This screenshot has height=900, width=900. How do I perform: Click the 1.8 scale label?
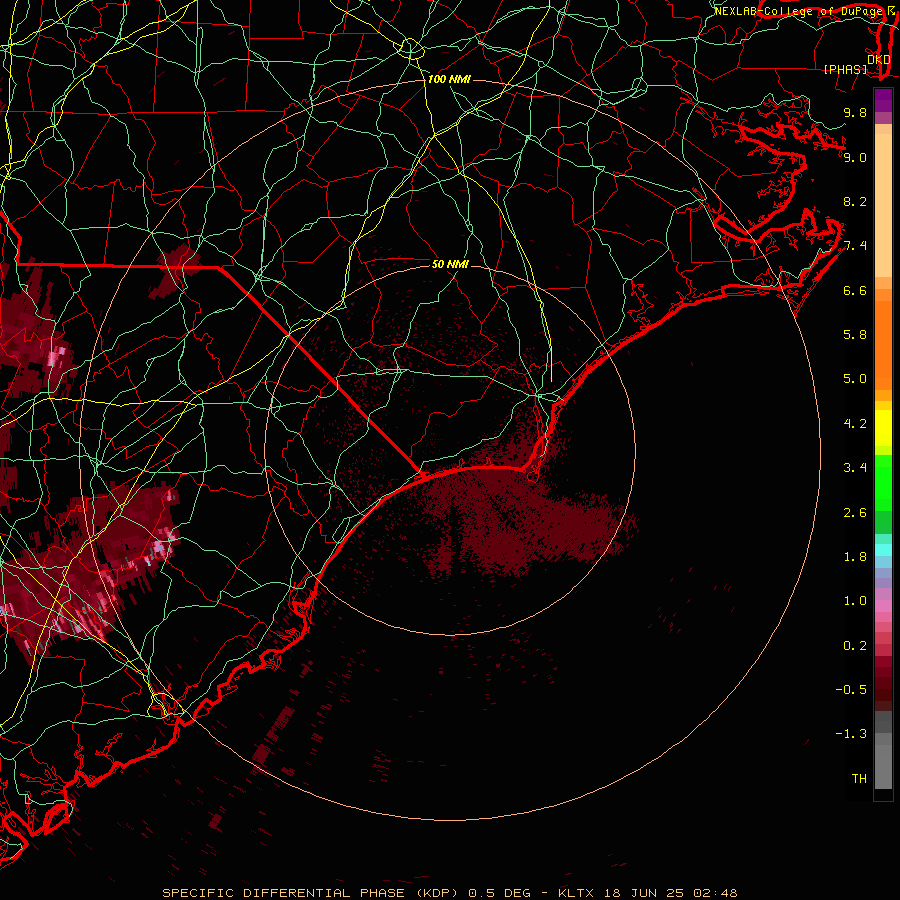(855, 557)
